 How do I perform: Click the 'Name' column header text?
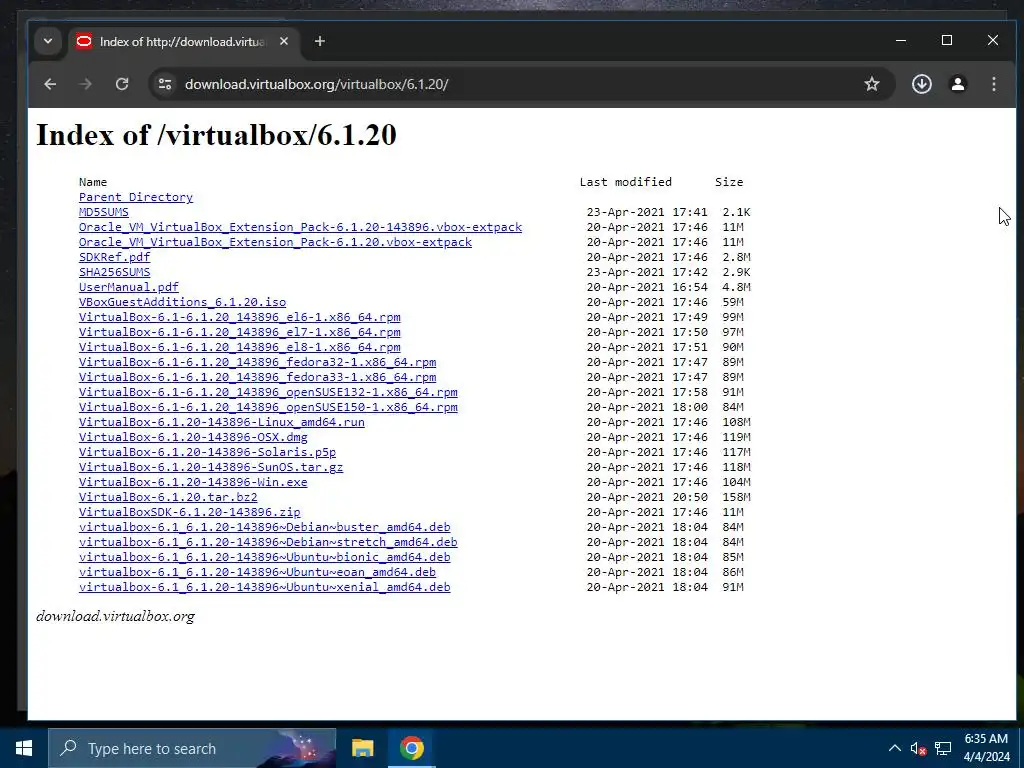point(93,182)
